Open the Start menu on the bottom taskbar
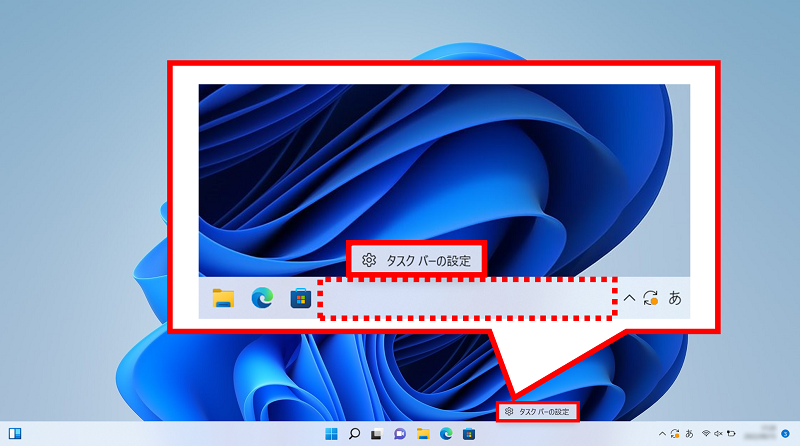800x446 pixels. (x=331, y=434)
